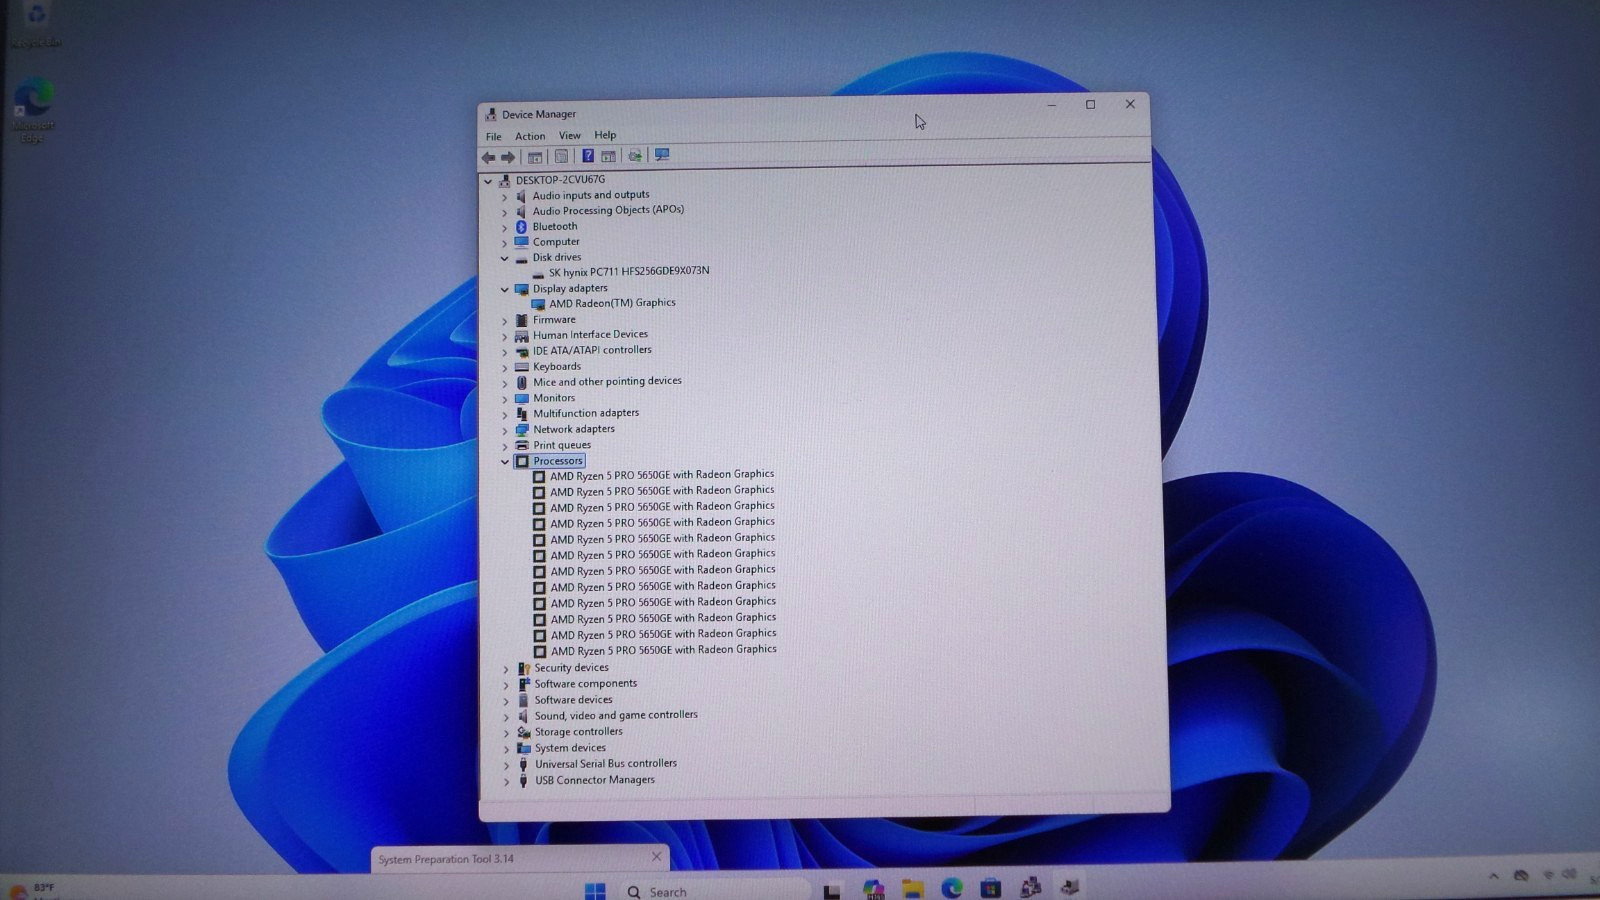The height and width of the screenshot is (900, 1600).
Task: Click the Print queues printer icon
Action: pos(522,446)
